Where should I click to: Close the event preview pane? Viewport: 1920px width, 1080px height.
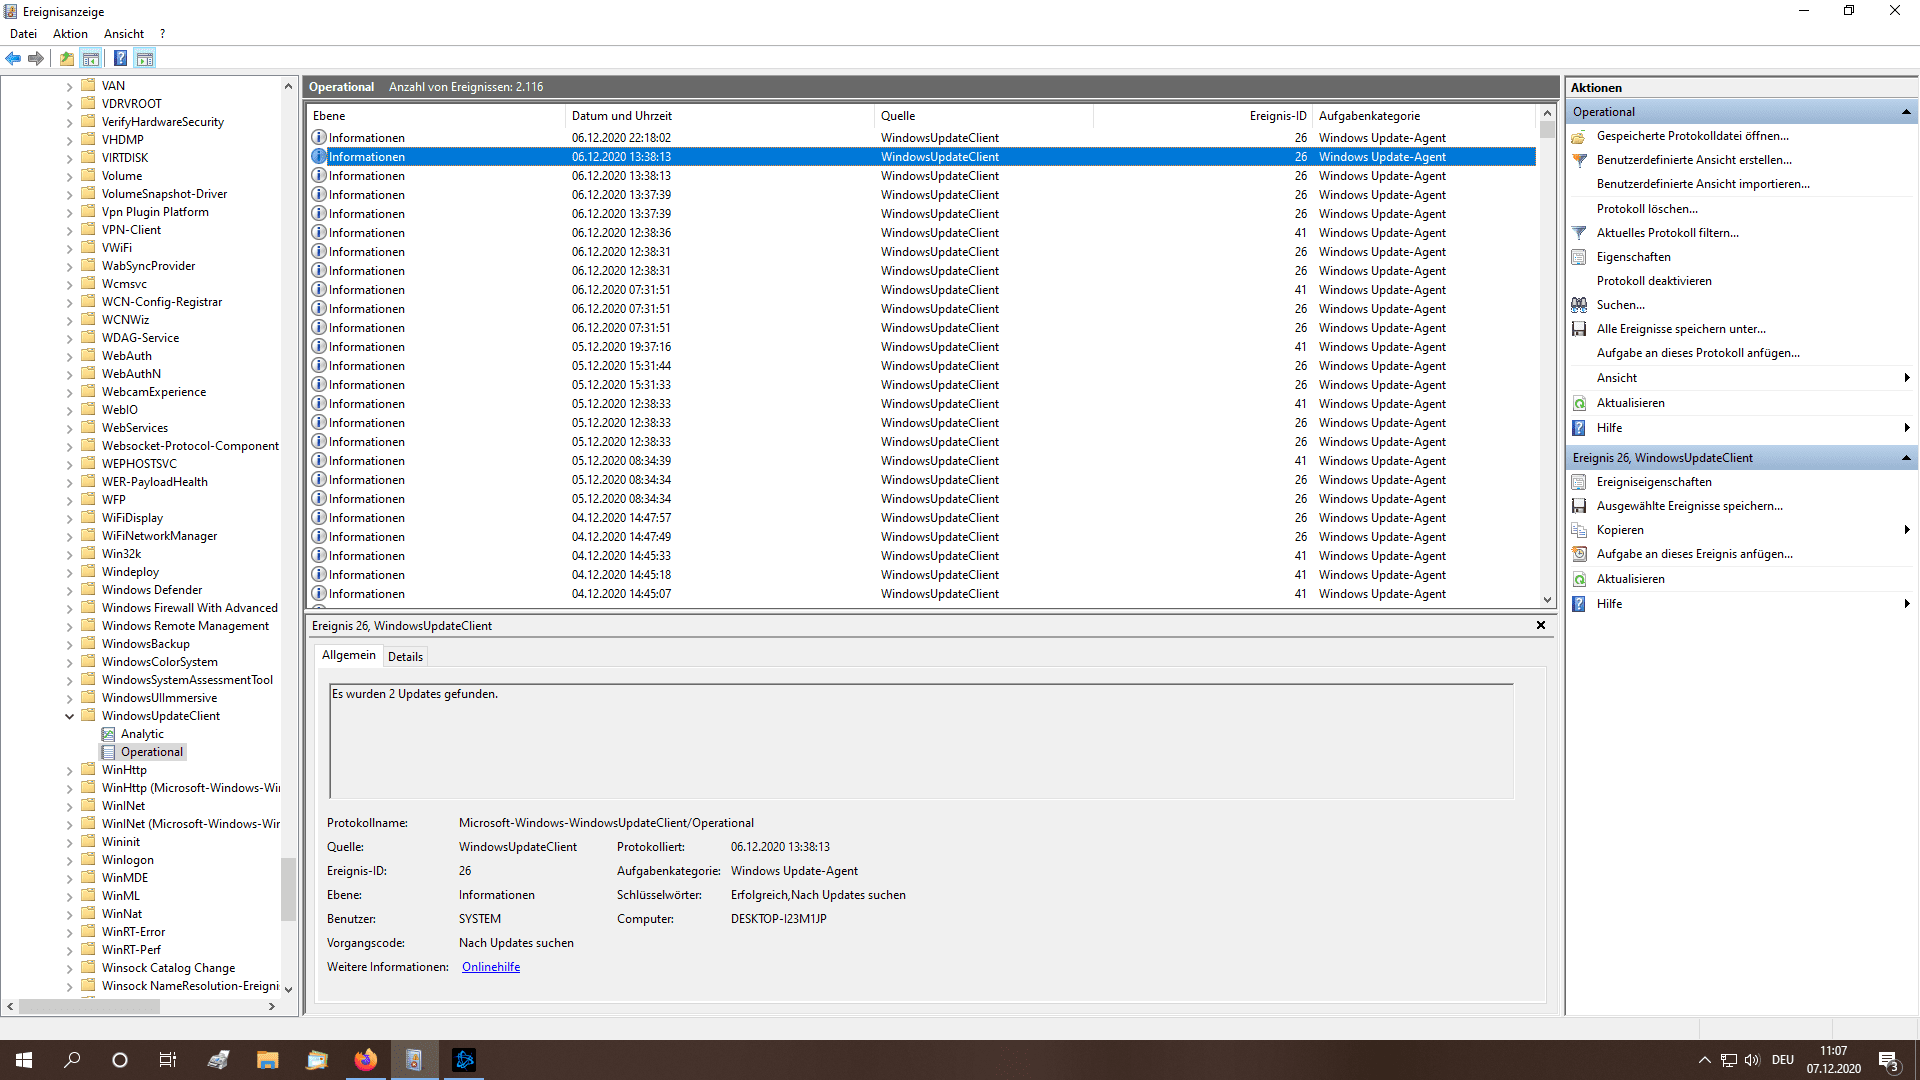pos(1541,625)
